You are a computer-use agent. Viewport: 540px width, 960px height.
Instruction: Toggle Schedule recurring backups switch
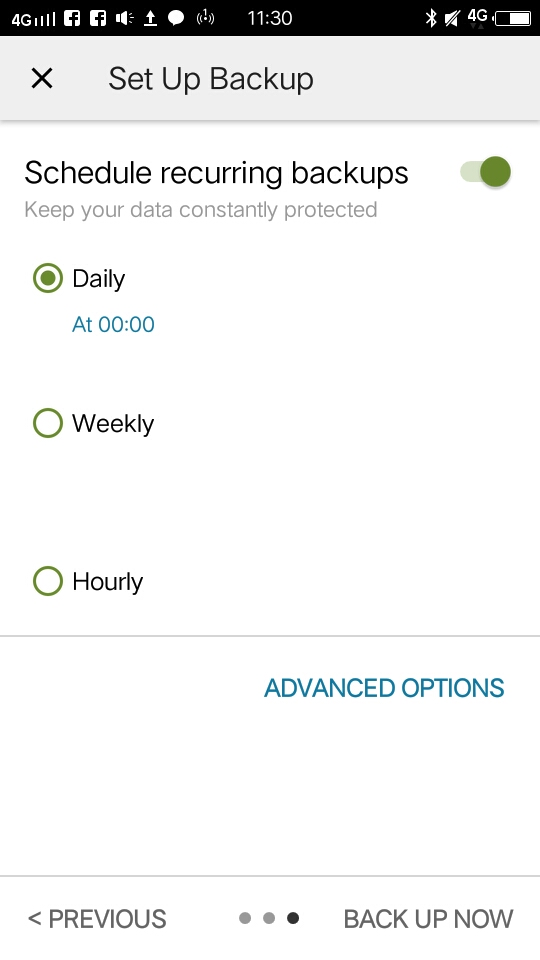click(486, 171)
